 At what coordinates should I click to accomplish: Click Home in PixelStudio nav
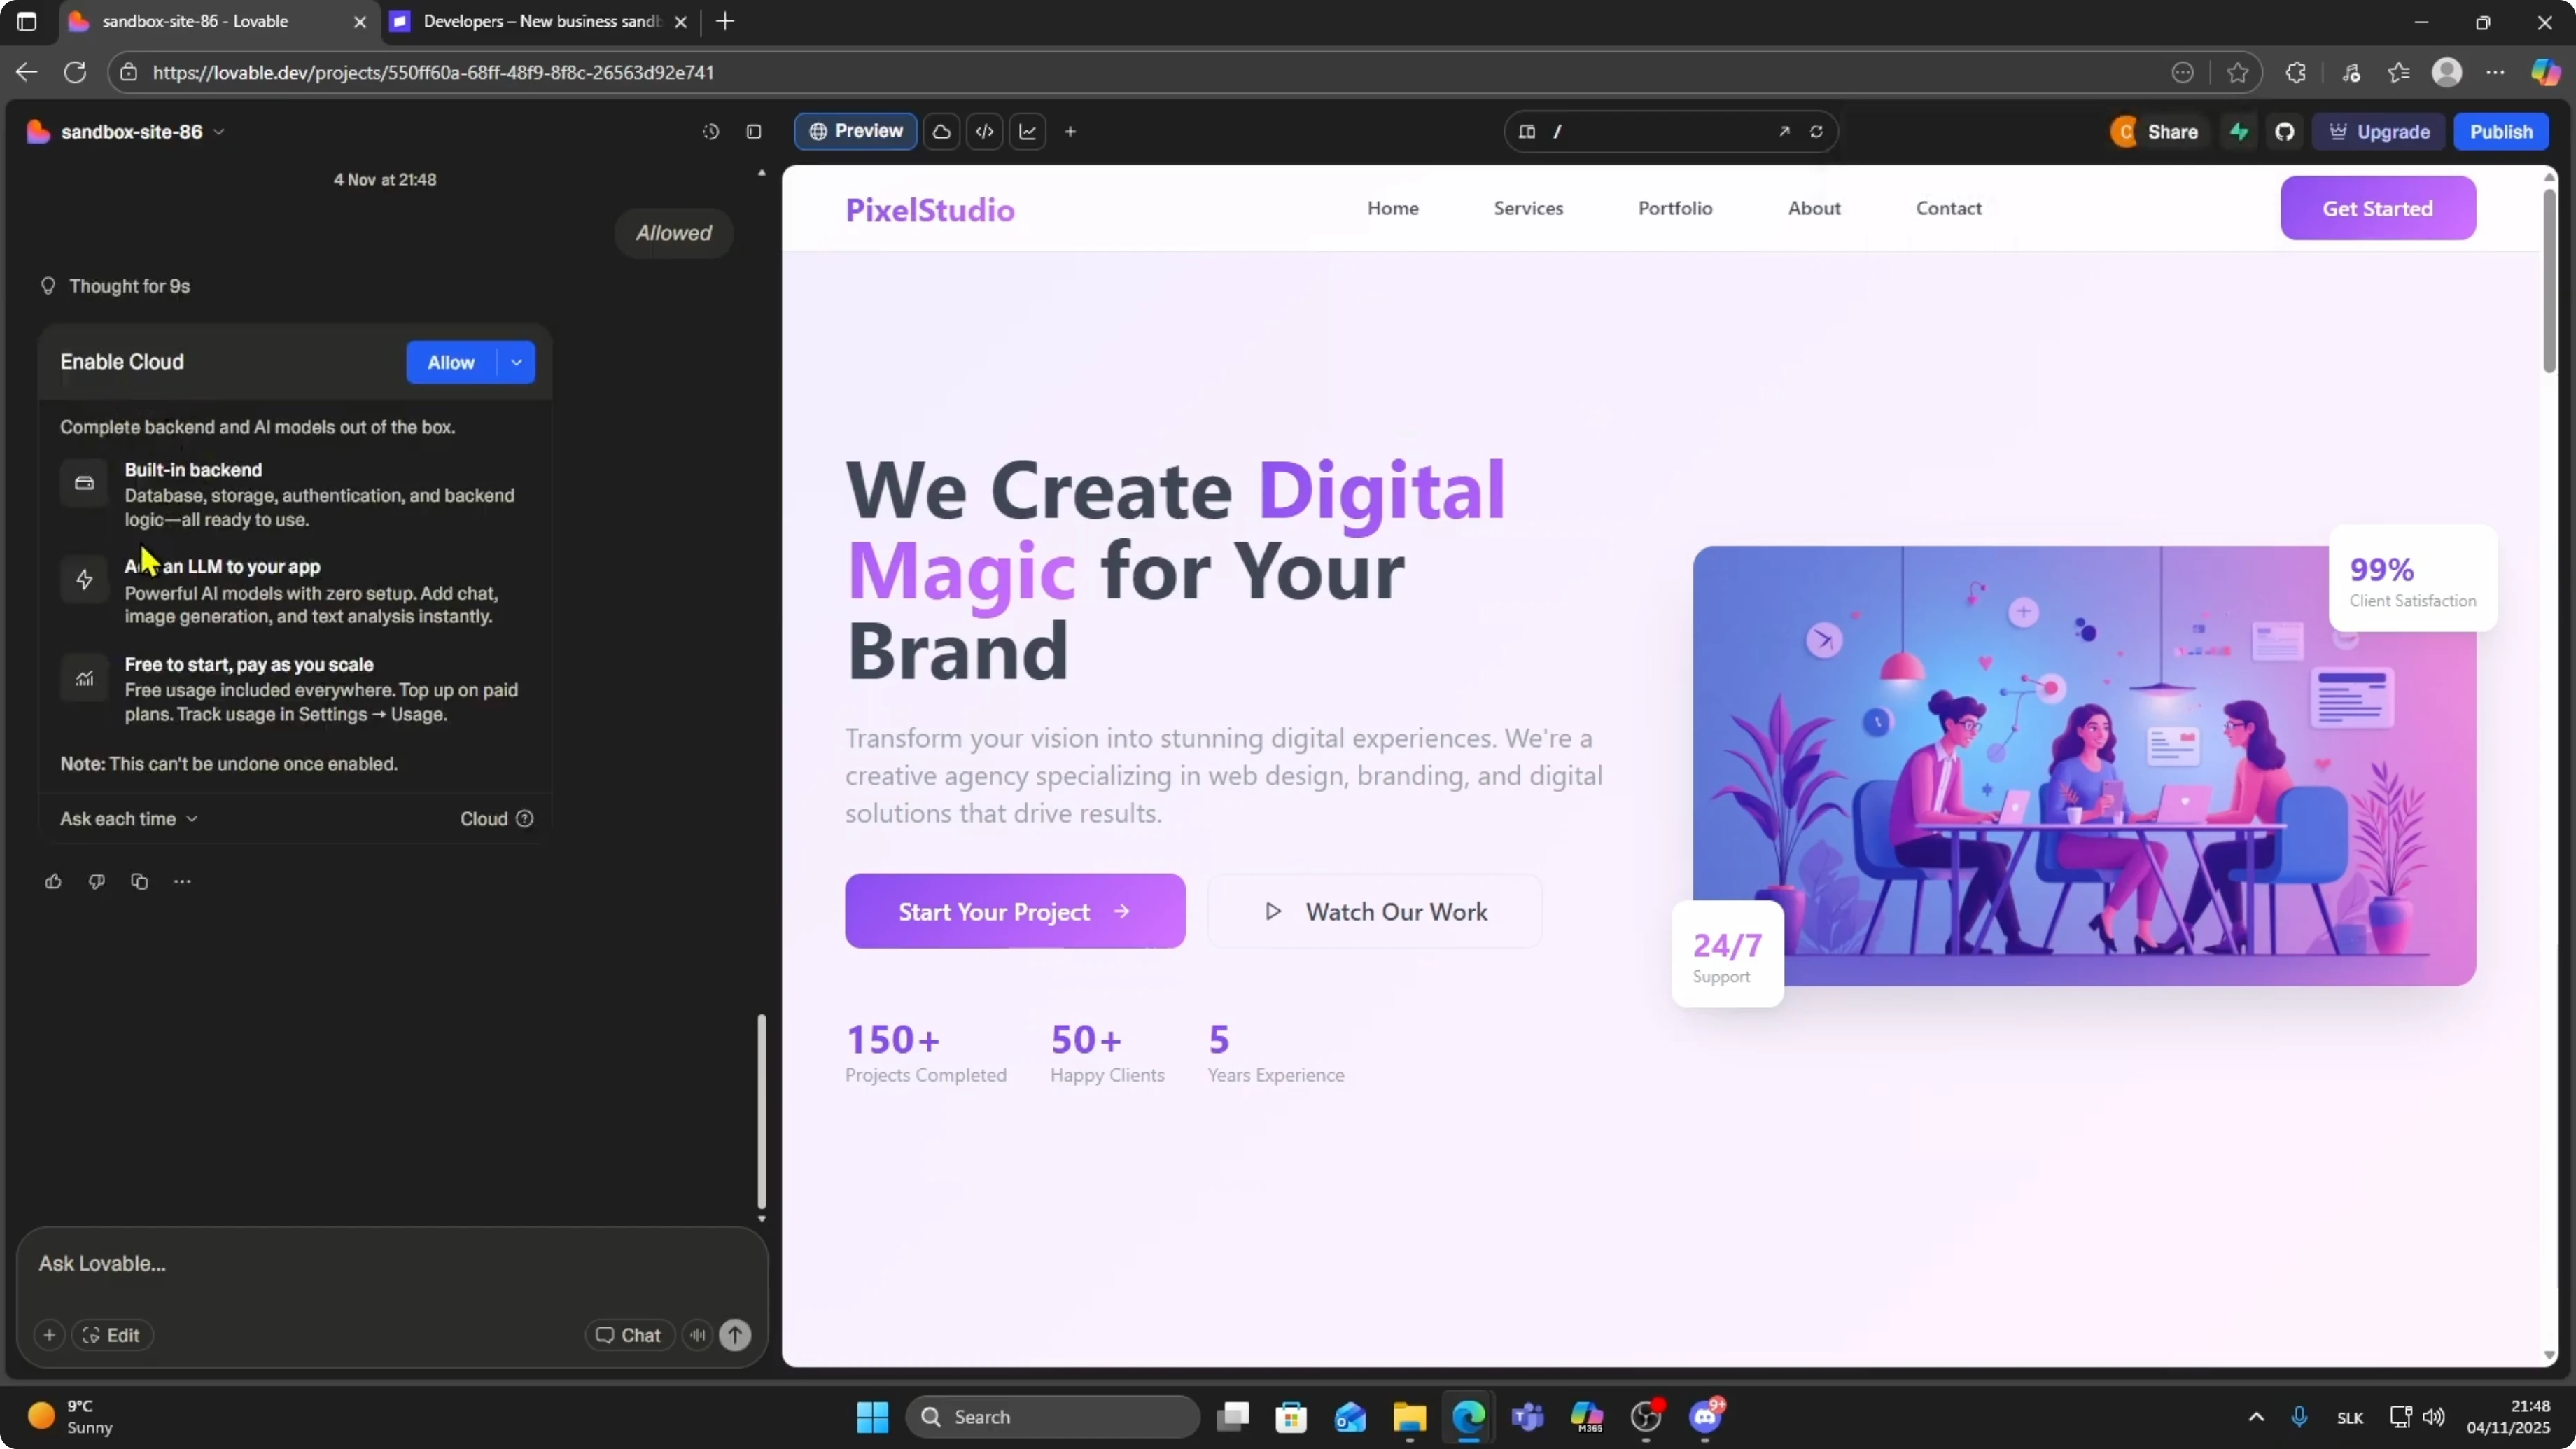(1392, 208)
